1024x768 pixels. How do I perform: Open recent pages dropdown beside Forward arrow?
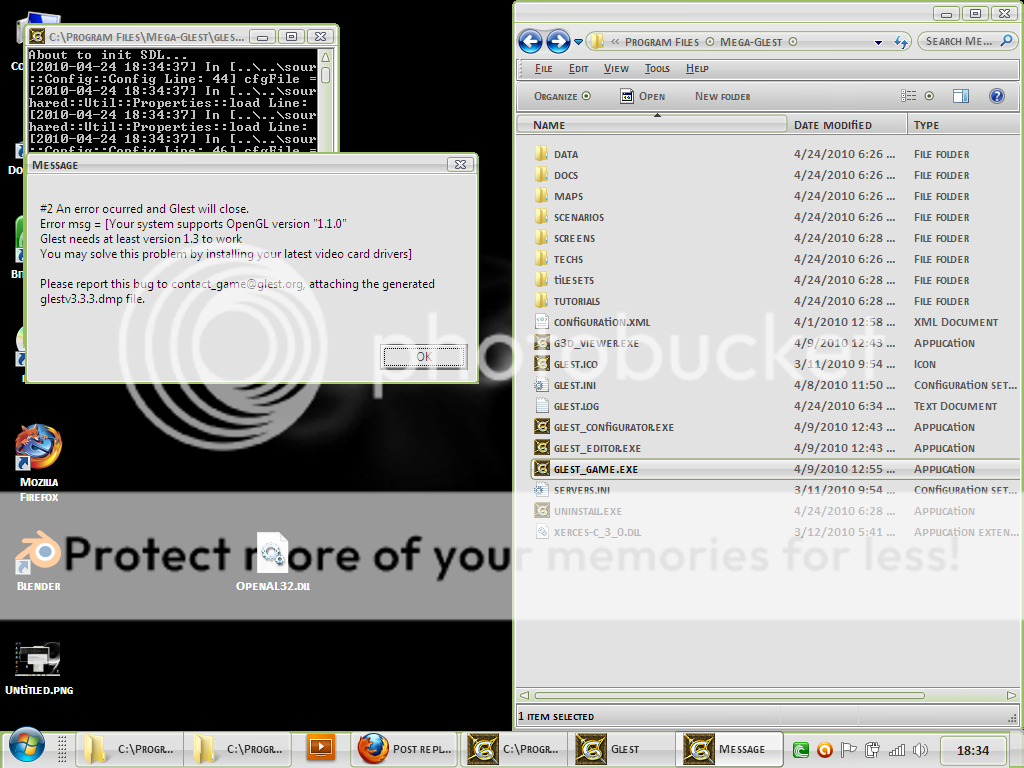point(578,42)
